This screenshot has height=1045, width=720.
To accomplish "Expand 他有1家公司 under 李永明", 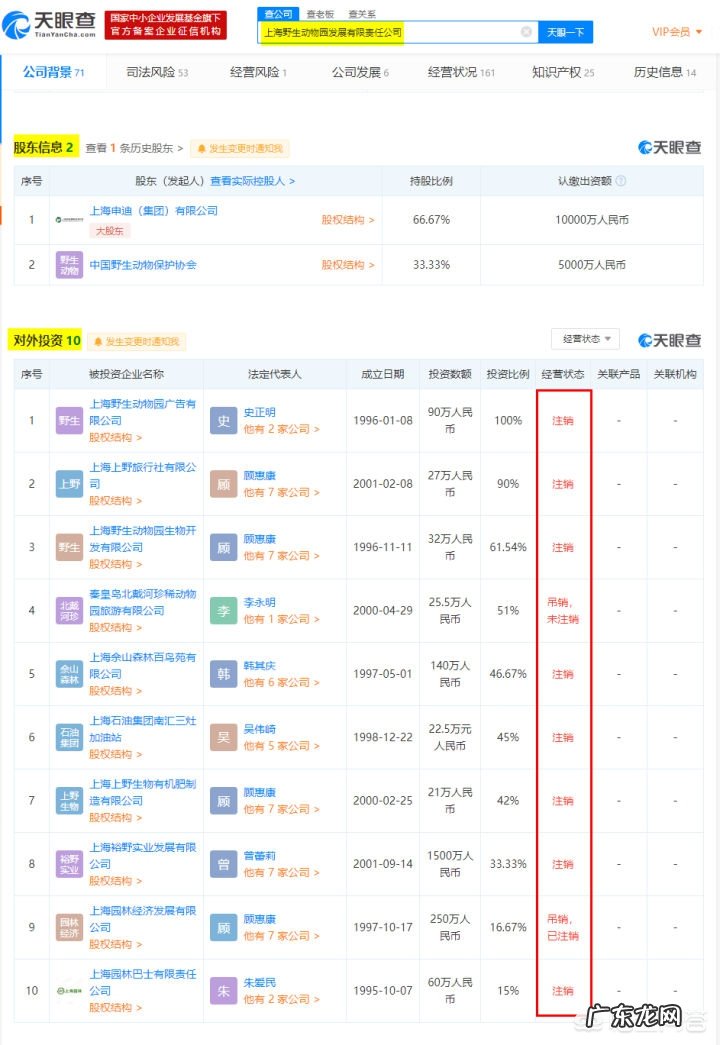I will coord(281,619).
